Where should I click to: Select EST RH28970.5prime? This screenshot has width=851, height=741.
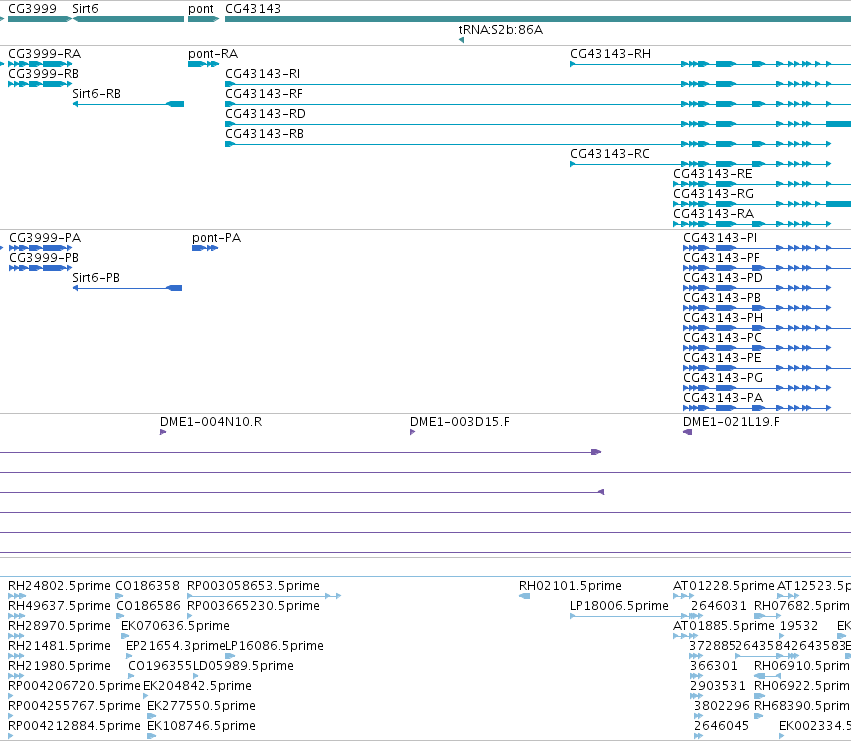pyautogui.click(x=59, y=626)
